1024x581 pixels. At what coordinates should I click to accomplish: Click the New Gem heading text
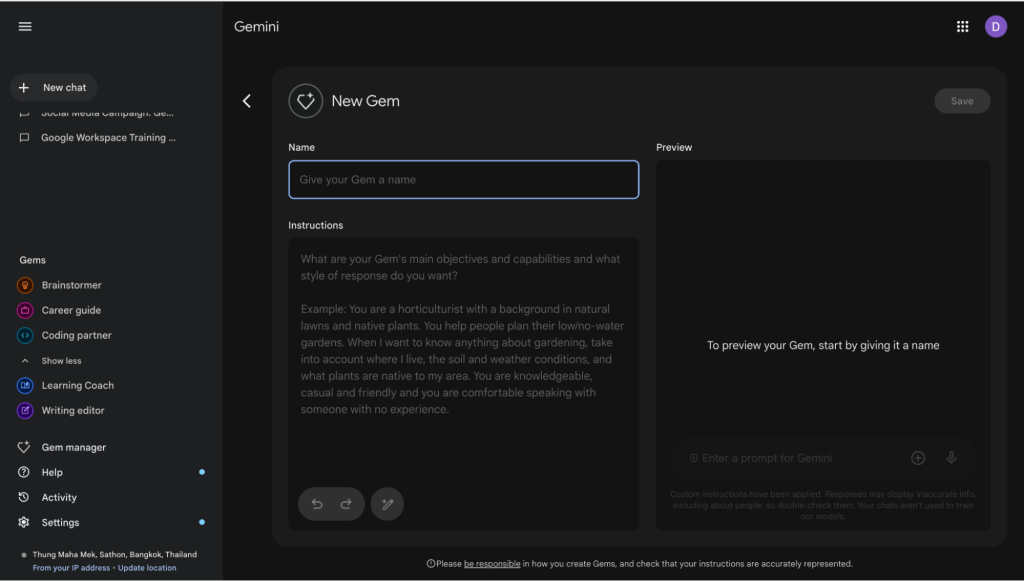pos(366,101)
